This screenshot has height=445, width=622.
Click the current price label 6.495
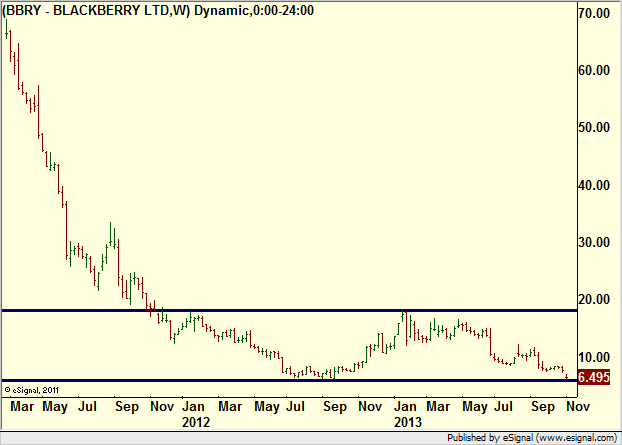click(594, 377)
